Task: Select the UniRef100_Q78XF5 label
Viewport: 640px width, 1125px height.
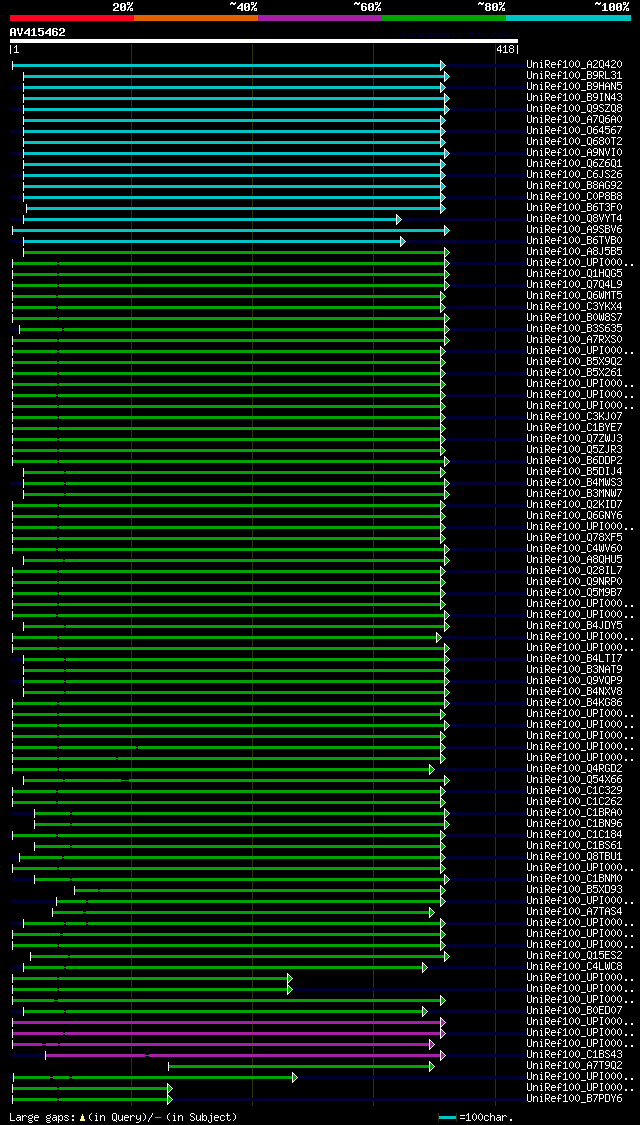Action: [574, 537]
